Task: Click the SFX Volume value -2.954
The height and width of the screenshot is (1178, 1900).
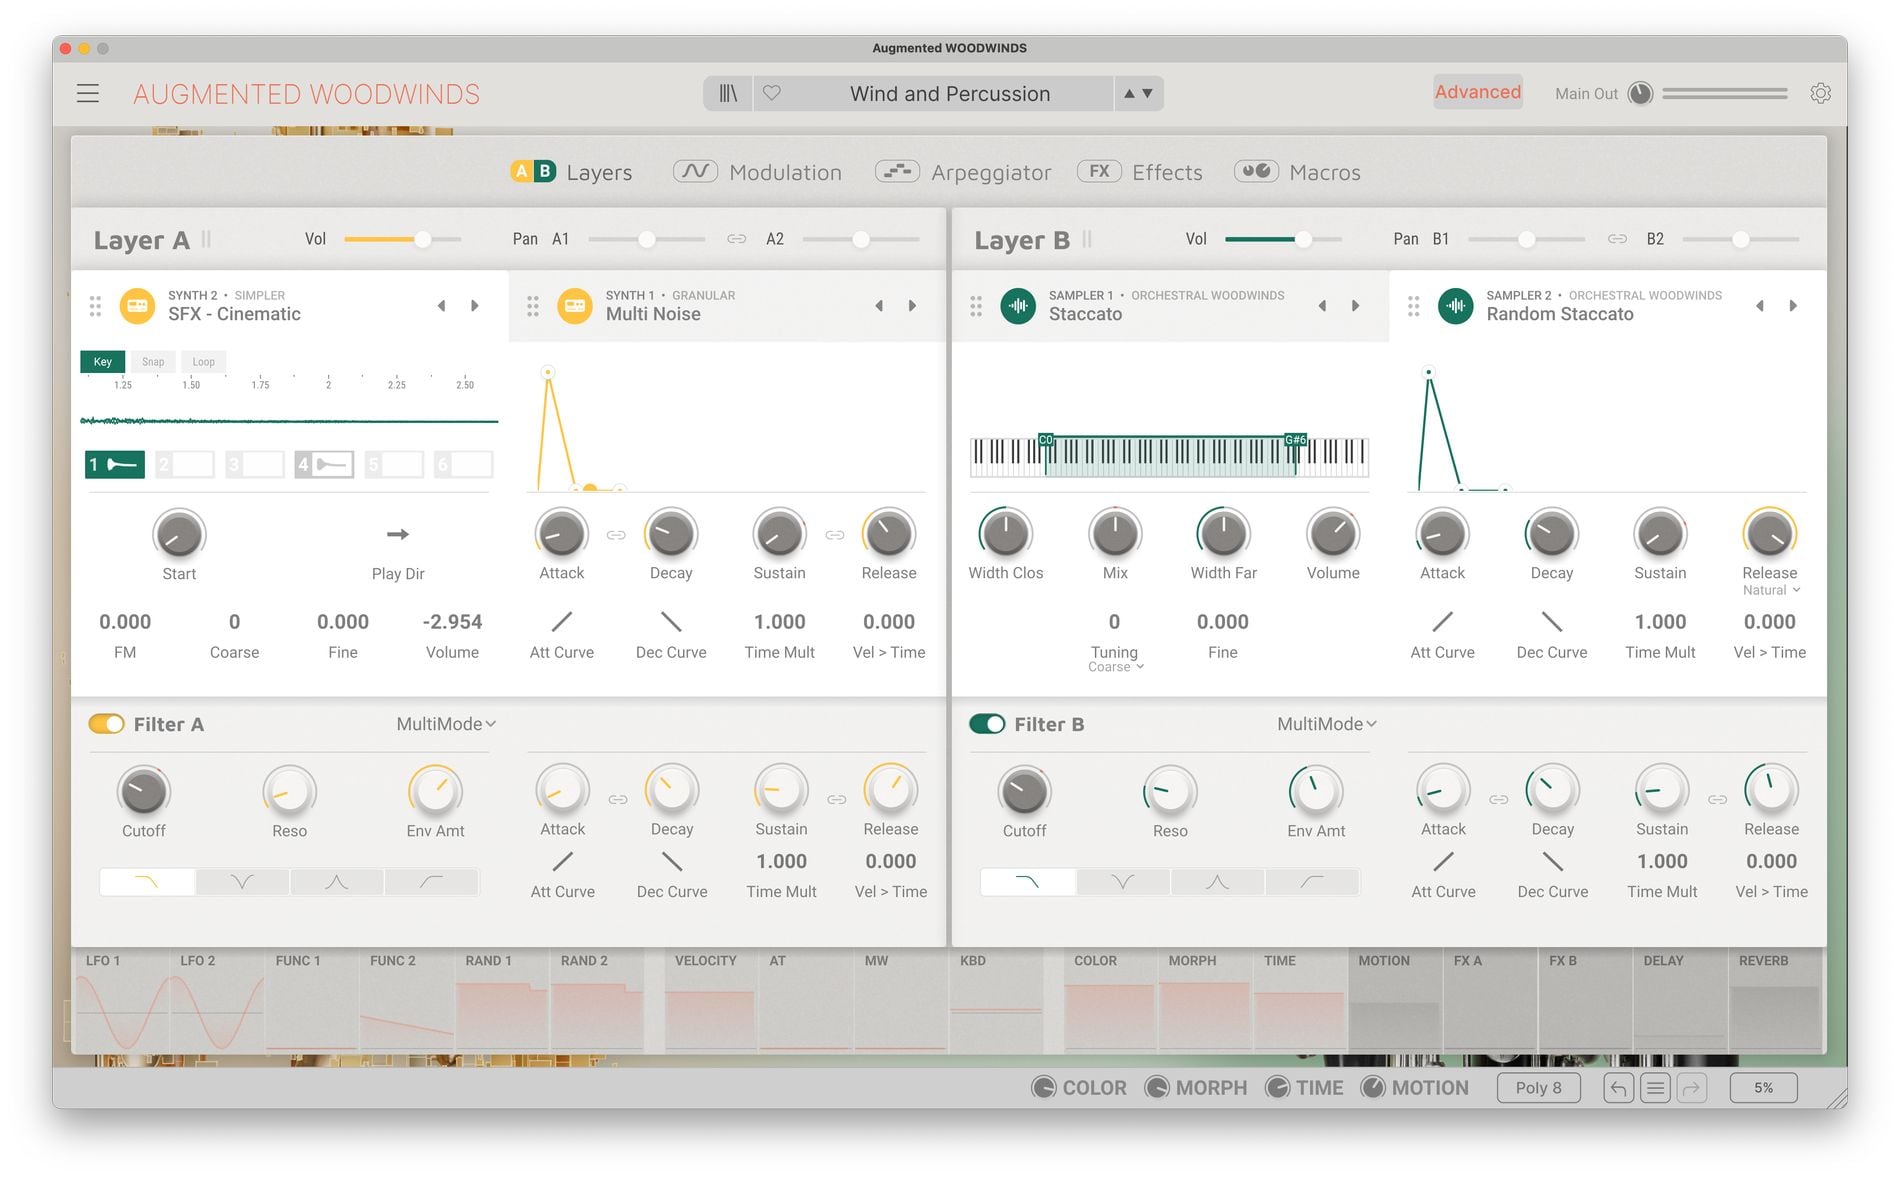Action: coord(452,621)
